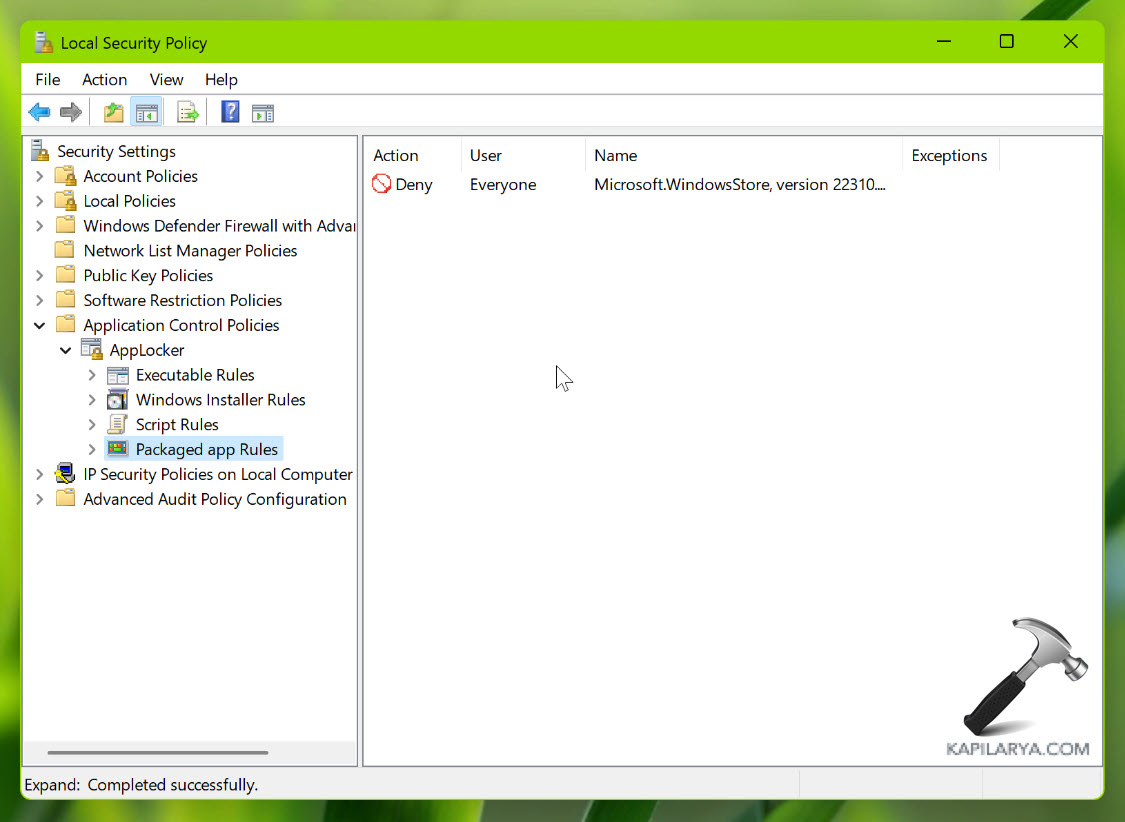Click the left pane horizontal scrollbar

[x=157, y=752]
